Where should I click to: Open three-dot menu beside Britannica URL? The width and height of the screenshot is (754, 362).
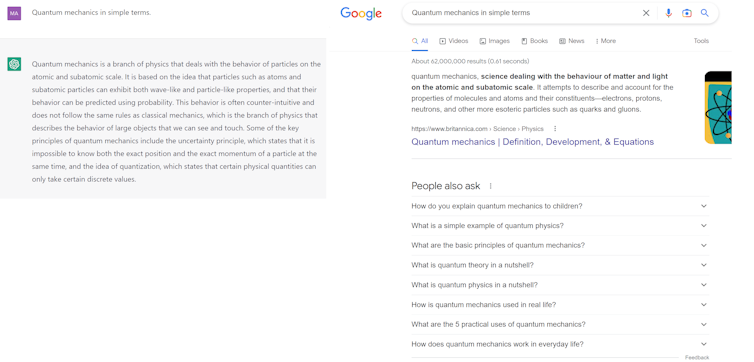555,129
